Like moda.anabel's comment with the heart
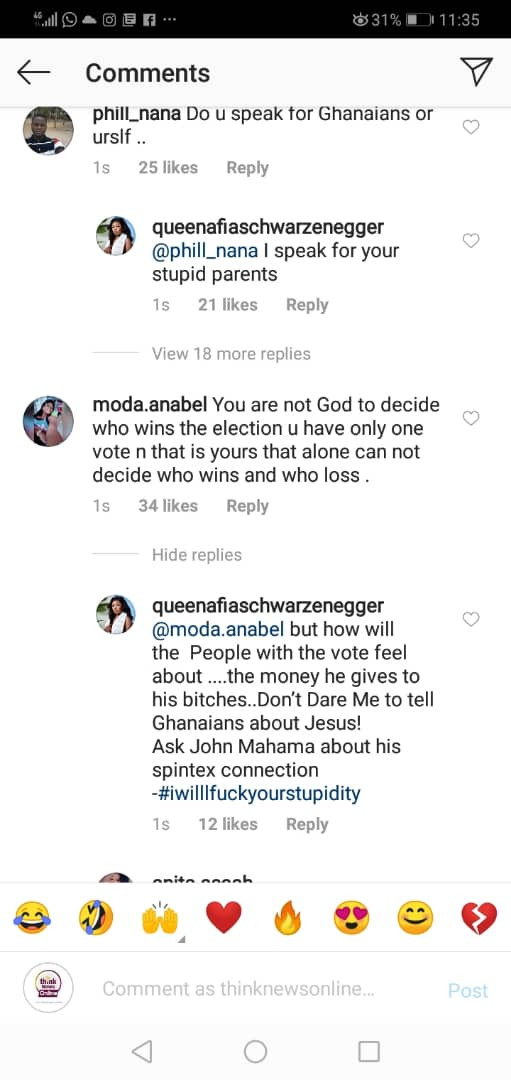511x1080 pixels. 470,418
